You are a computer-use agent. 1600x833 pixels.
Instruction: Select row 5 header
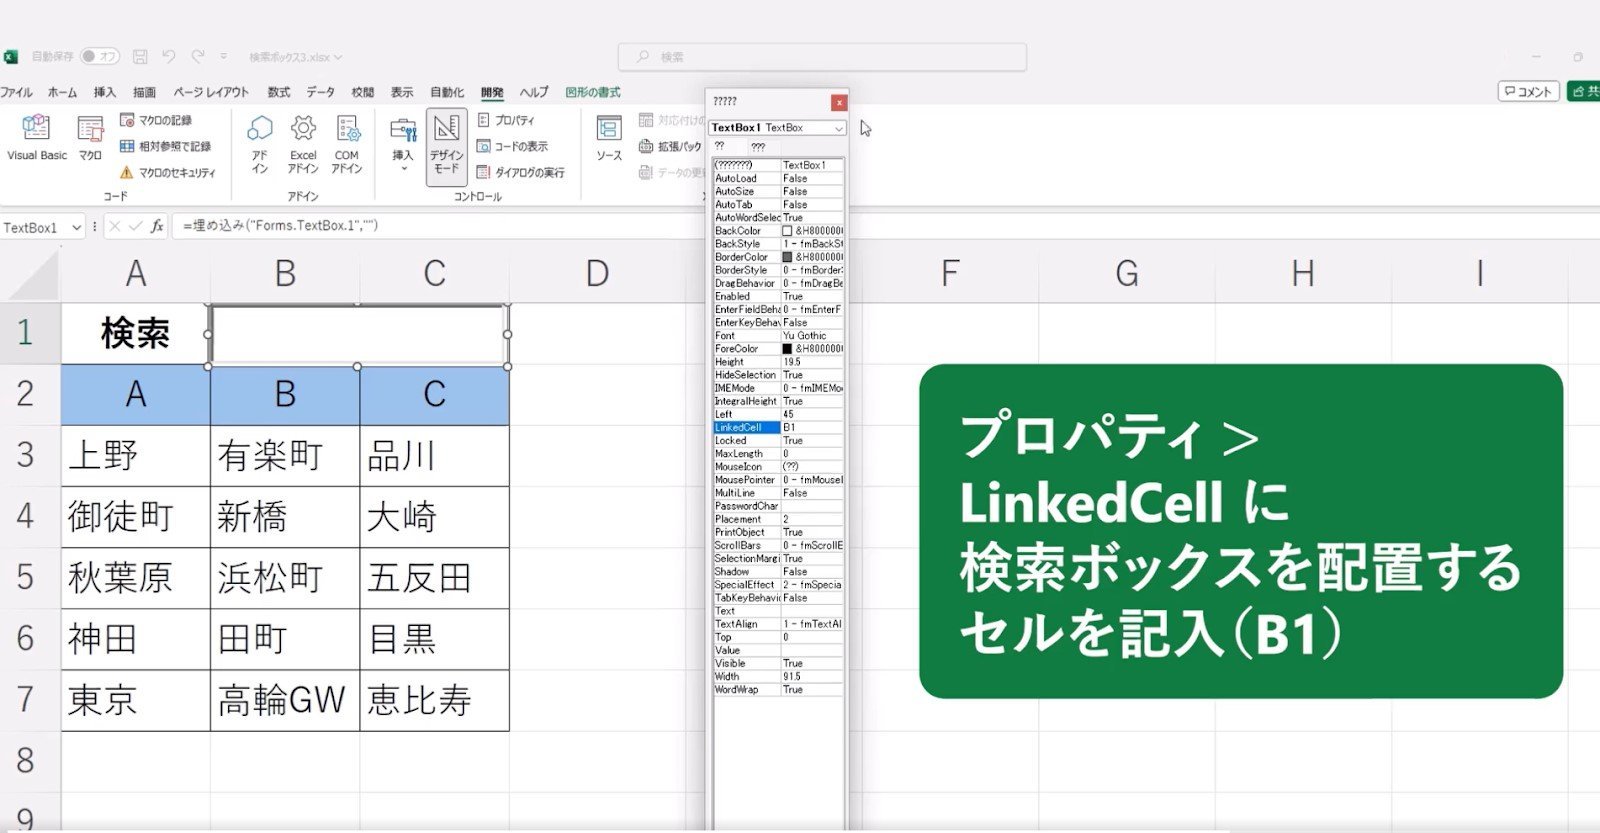coord(27,578)
